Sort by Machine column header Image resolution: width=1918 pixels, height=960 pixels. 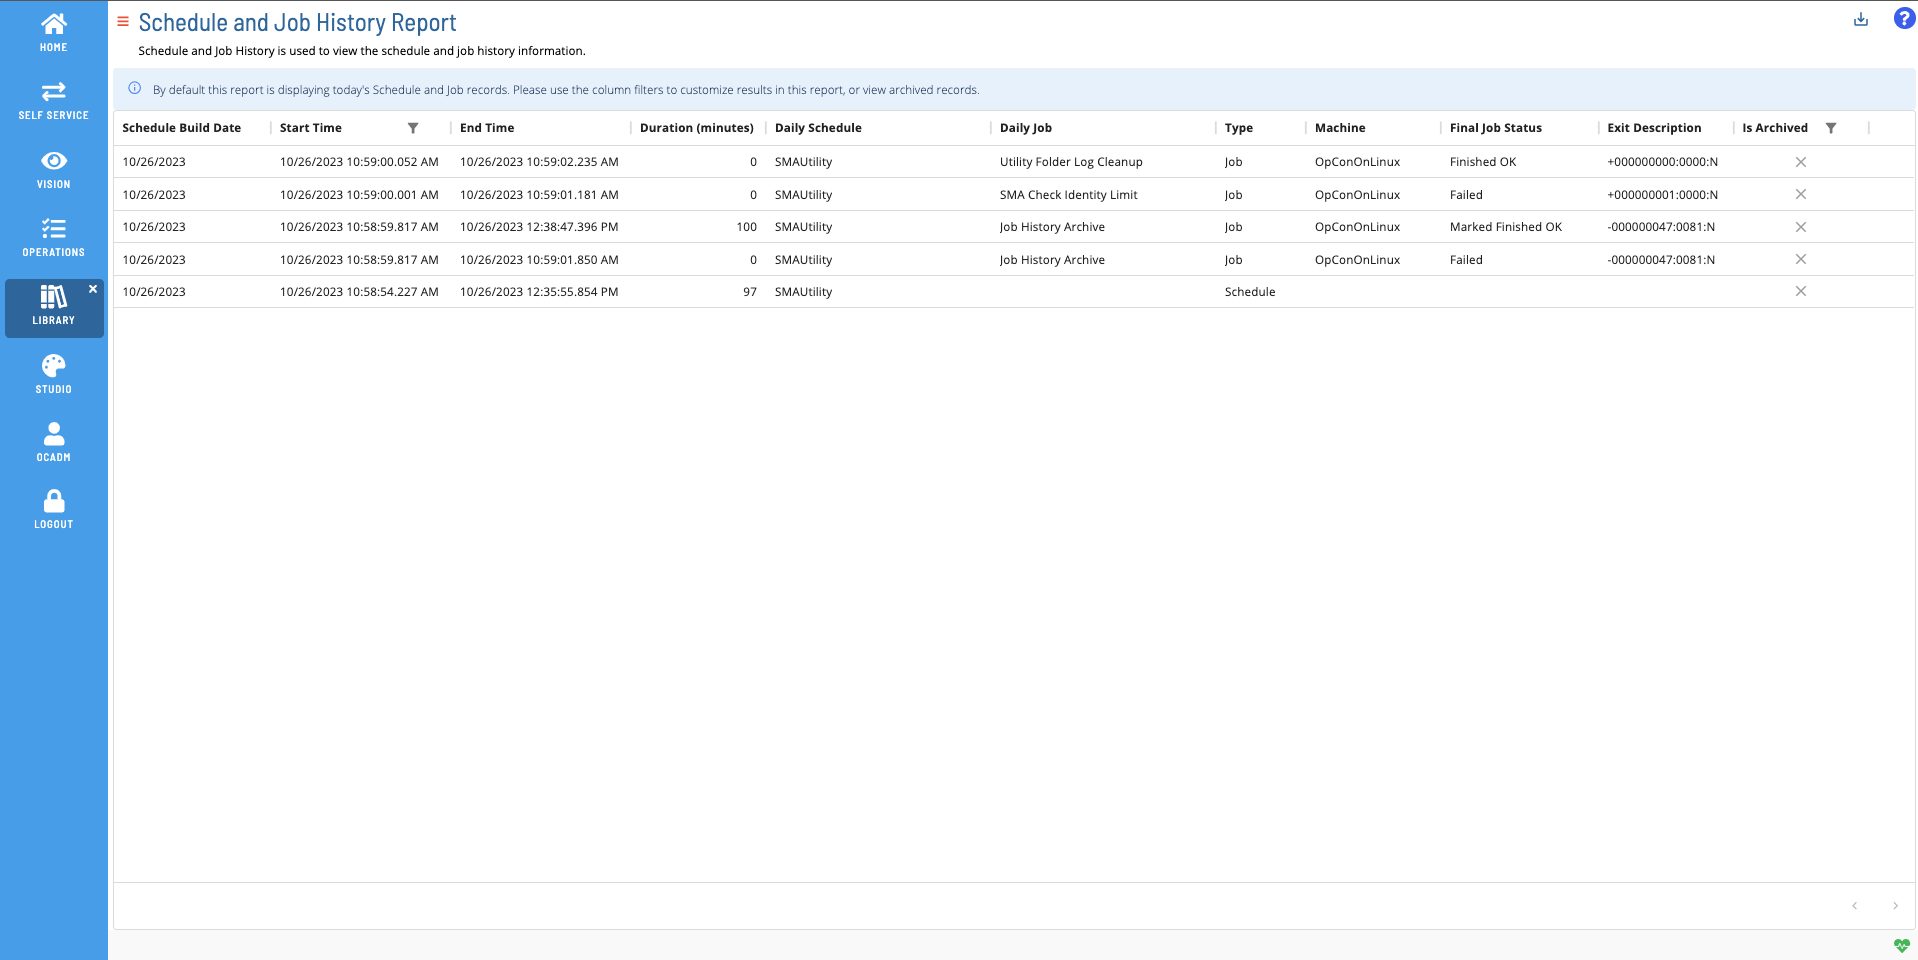pos(1340,128)
